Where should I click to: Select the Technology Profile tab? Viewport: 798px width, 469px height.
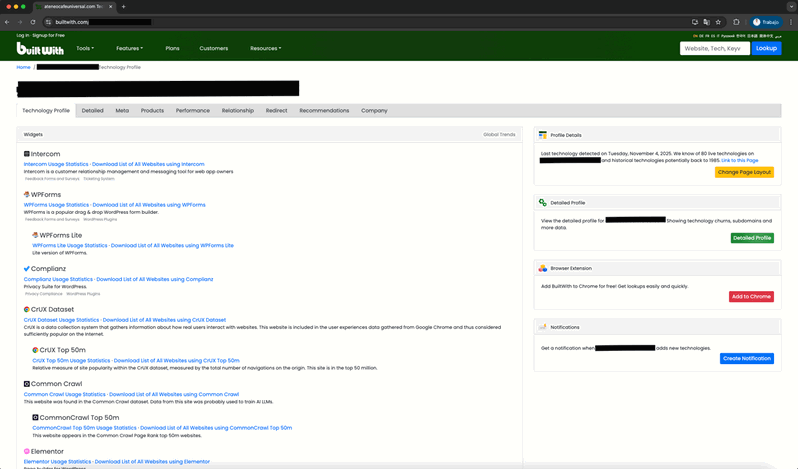(46, 110)
